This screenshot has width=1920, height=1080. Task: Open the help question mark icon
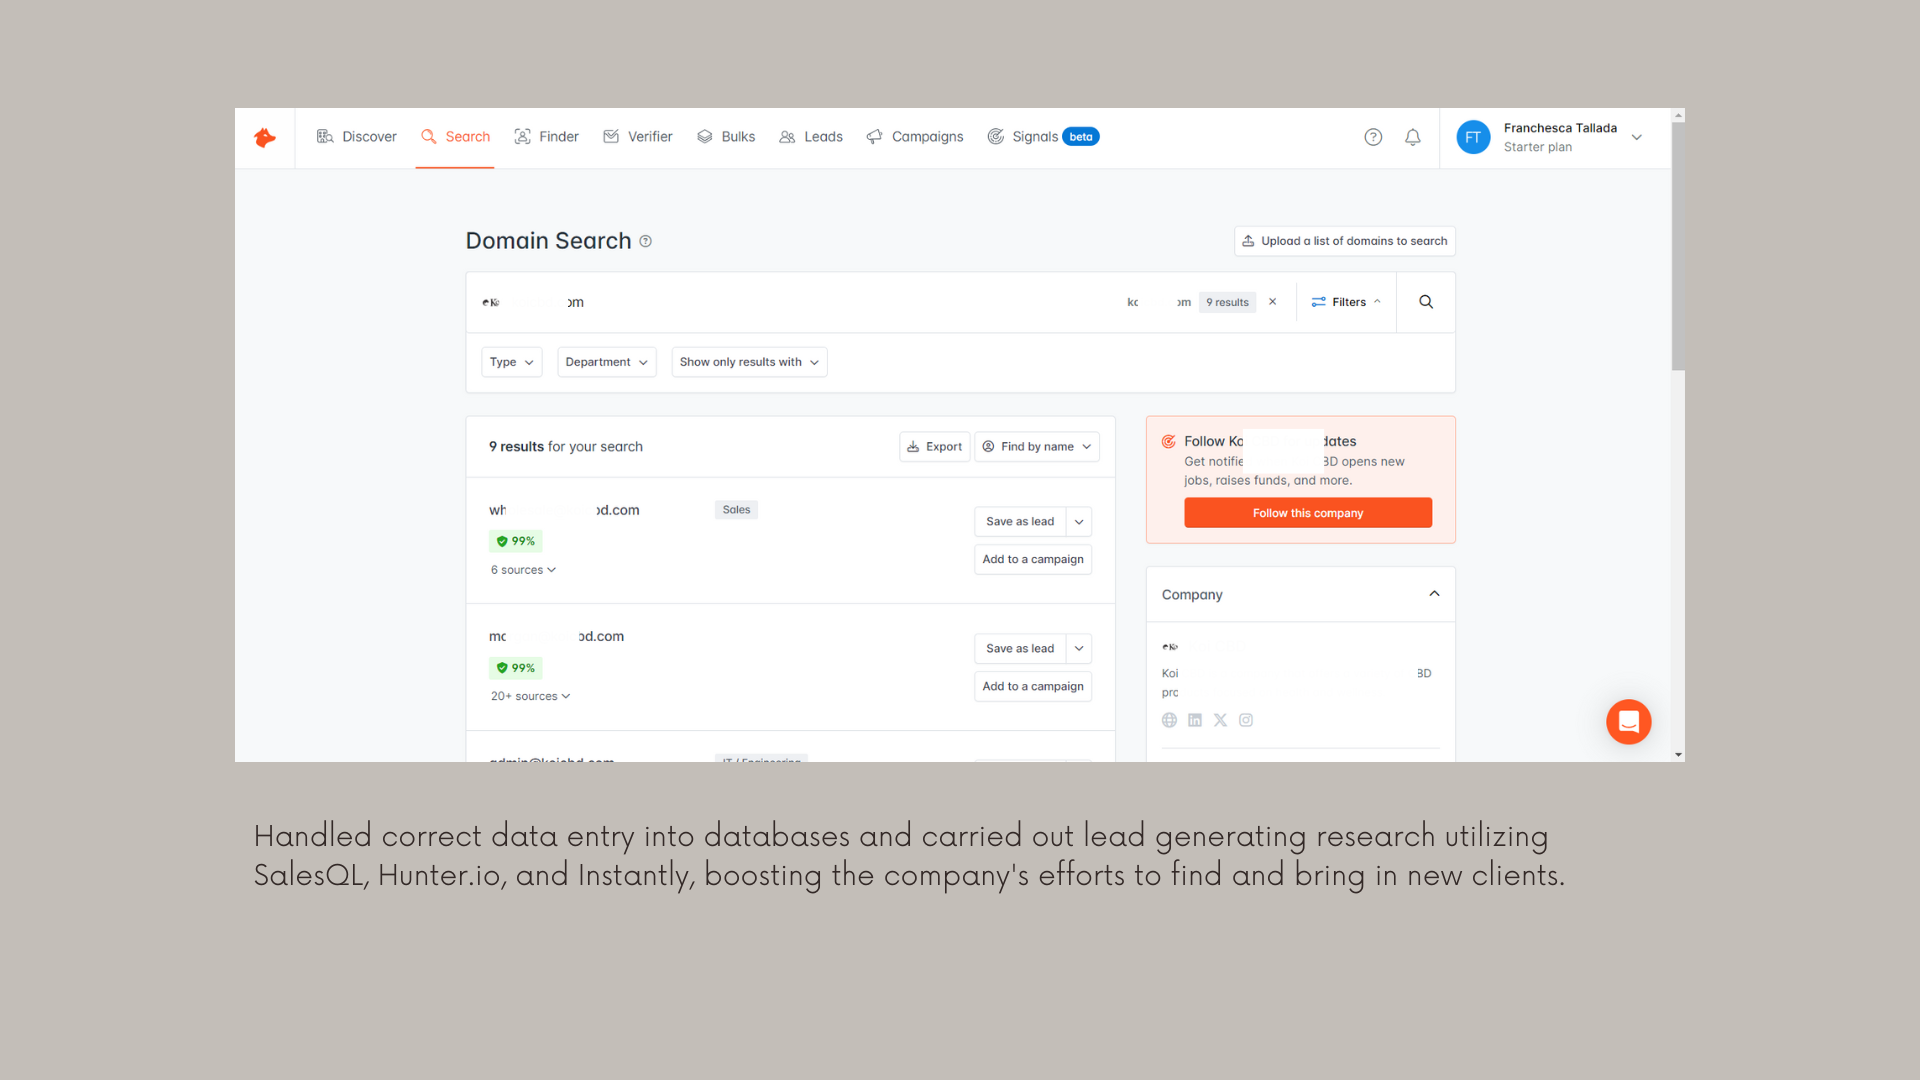pyautogui.click(x=1373, y=137)
